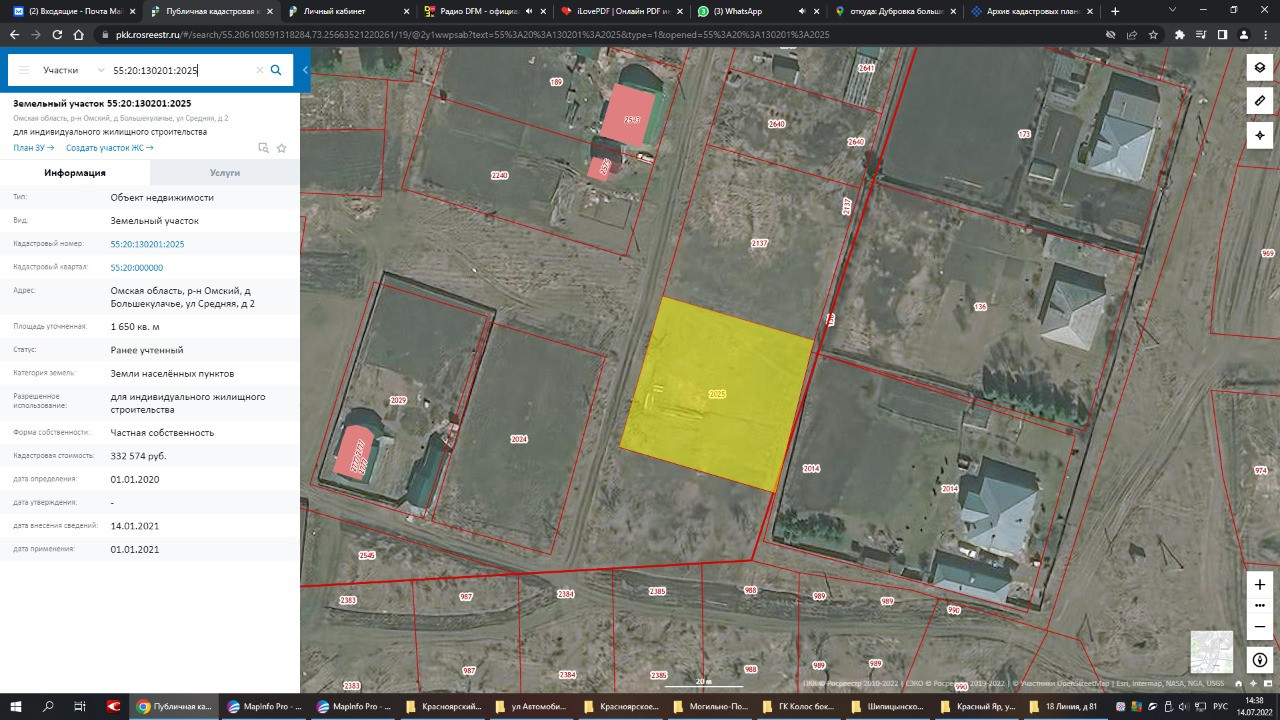Zoom in on the map
This screenshot has height=720, width=1280.
(x=1260, y=584)
